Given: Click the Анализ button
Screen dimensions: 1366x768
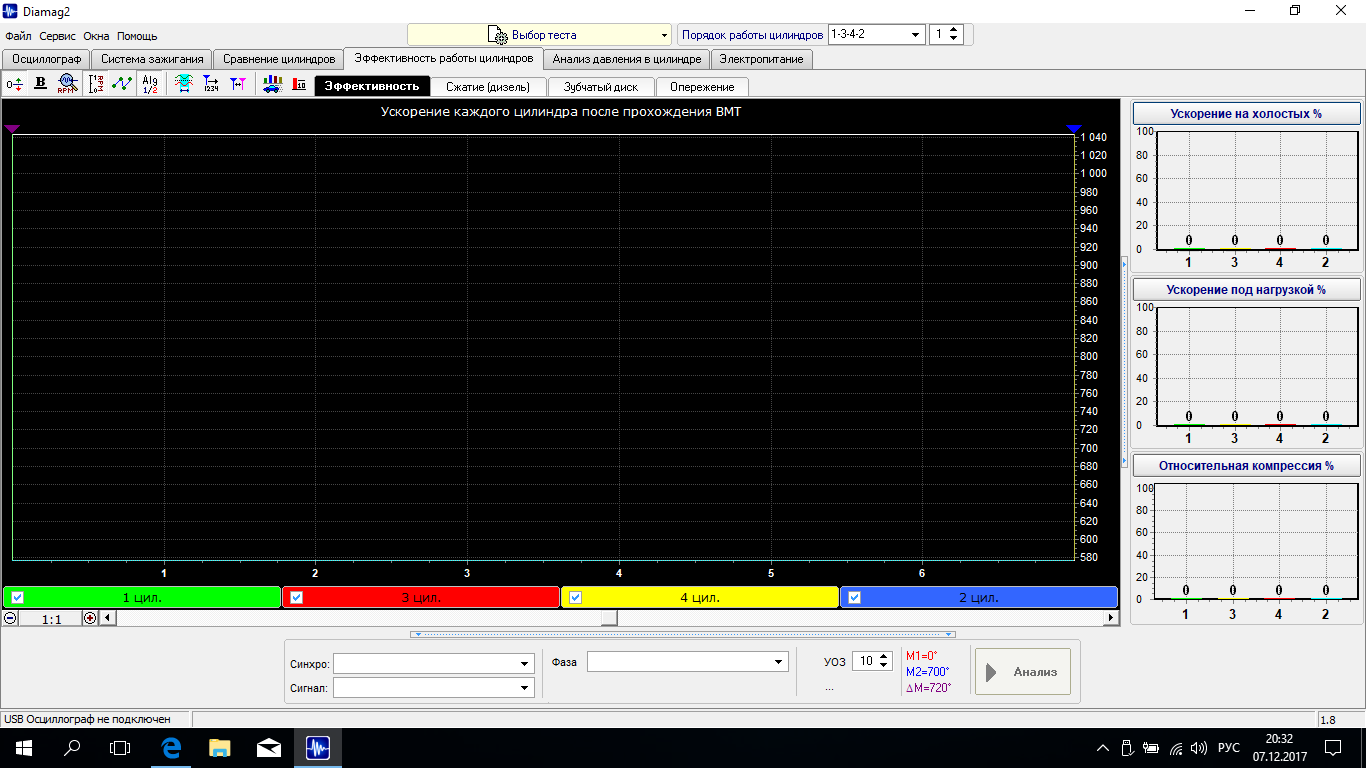Looking at the screenshot, I should pos(1023,672).
